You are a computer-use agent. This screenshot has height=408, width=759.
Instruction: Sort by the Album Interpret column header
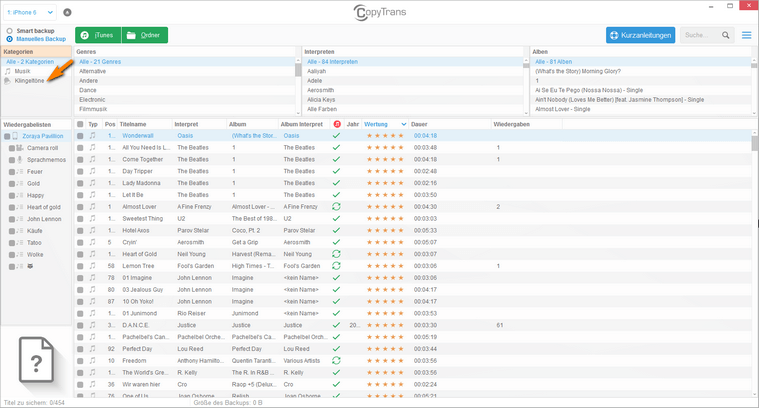point(302,124)
